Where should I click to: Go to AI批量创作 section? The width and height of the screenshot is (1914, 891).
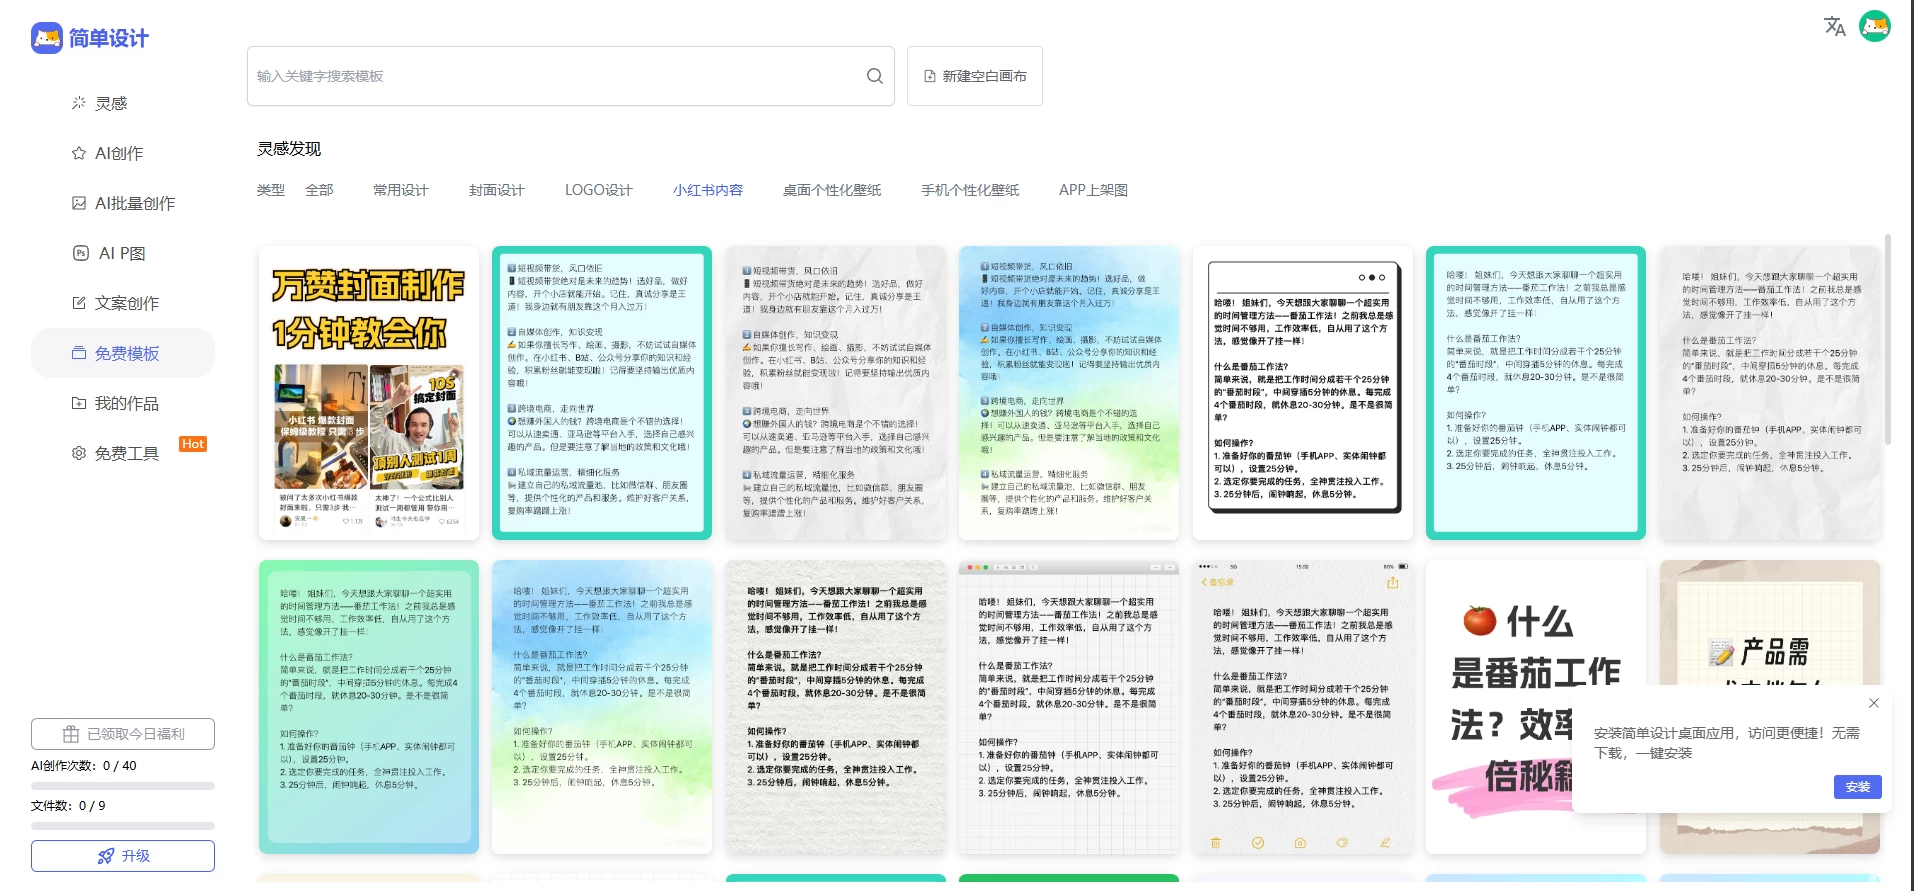(134, 203)
